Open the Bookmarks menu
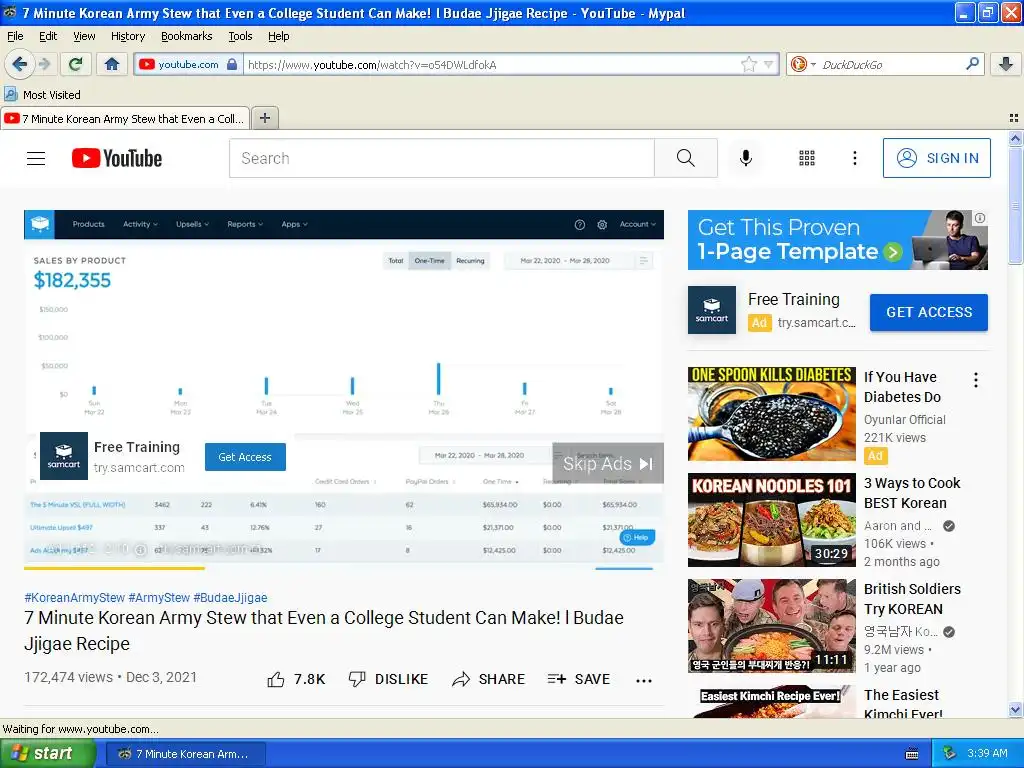 click(x=186, y=36)
